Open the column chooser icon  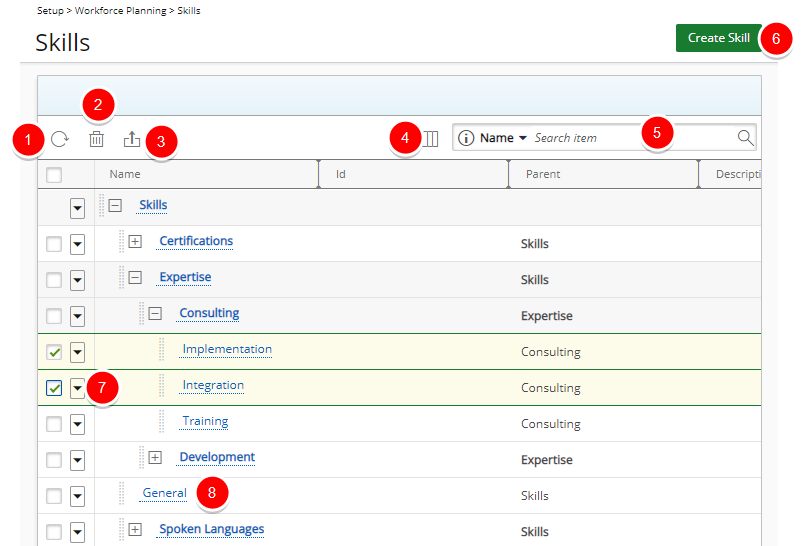click(431, 138)
